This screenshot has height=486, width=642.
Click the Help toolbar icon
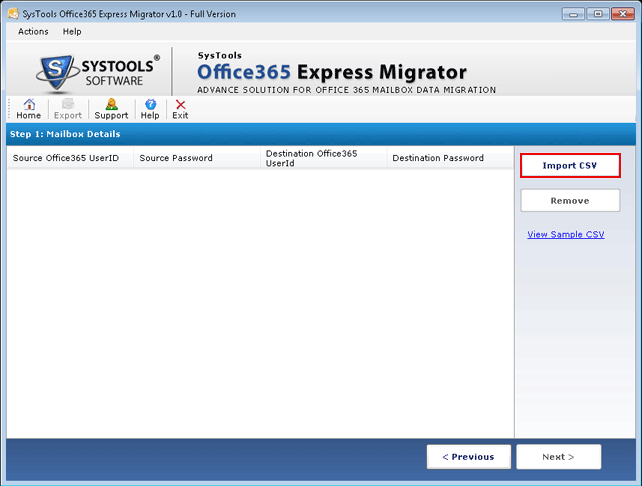[x=150, y=109]
